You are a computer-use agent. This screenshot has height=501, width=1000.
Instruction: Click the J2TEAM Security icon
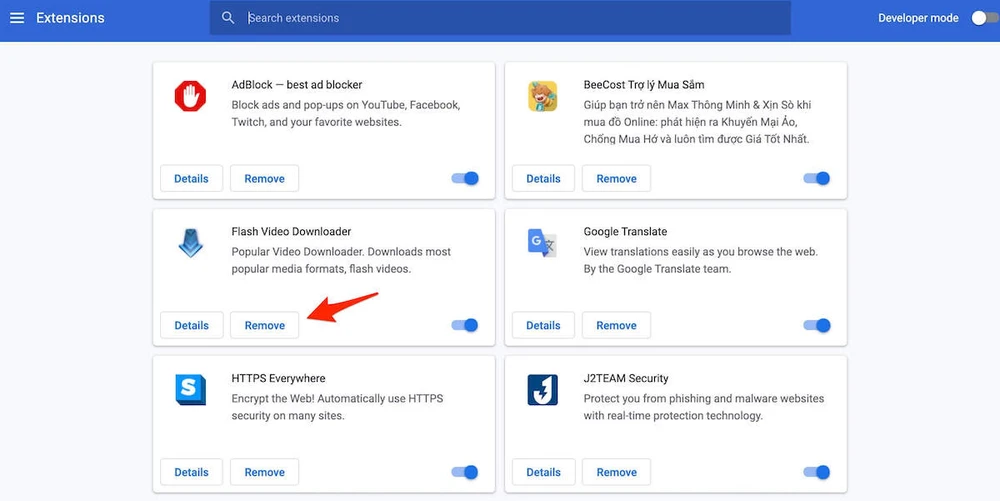(542, 389)
